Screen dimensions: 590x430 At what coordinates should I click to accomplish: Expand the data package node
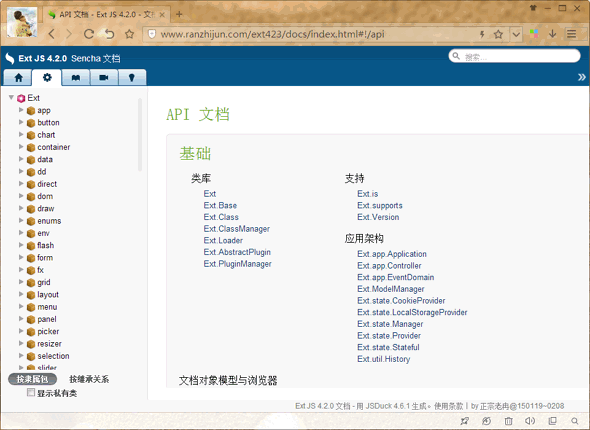[x=21, y=159]
